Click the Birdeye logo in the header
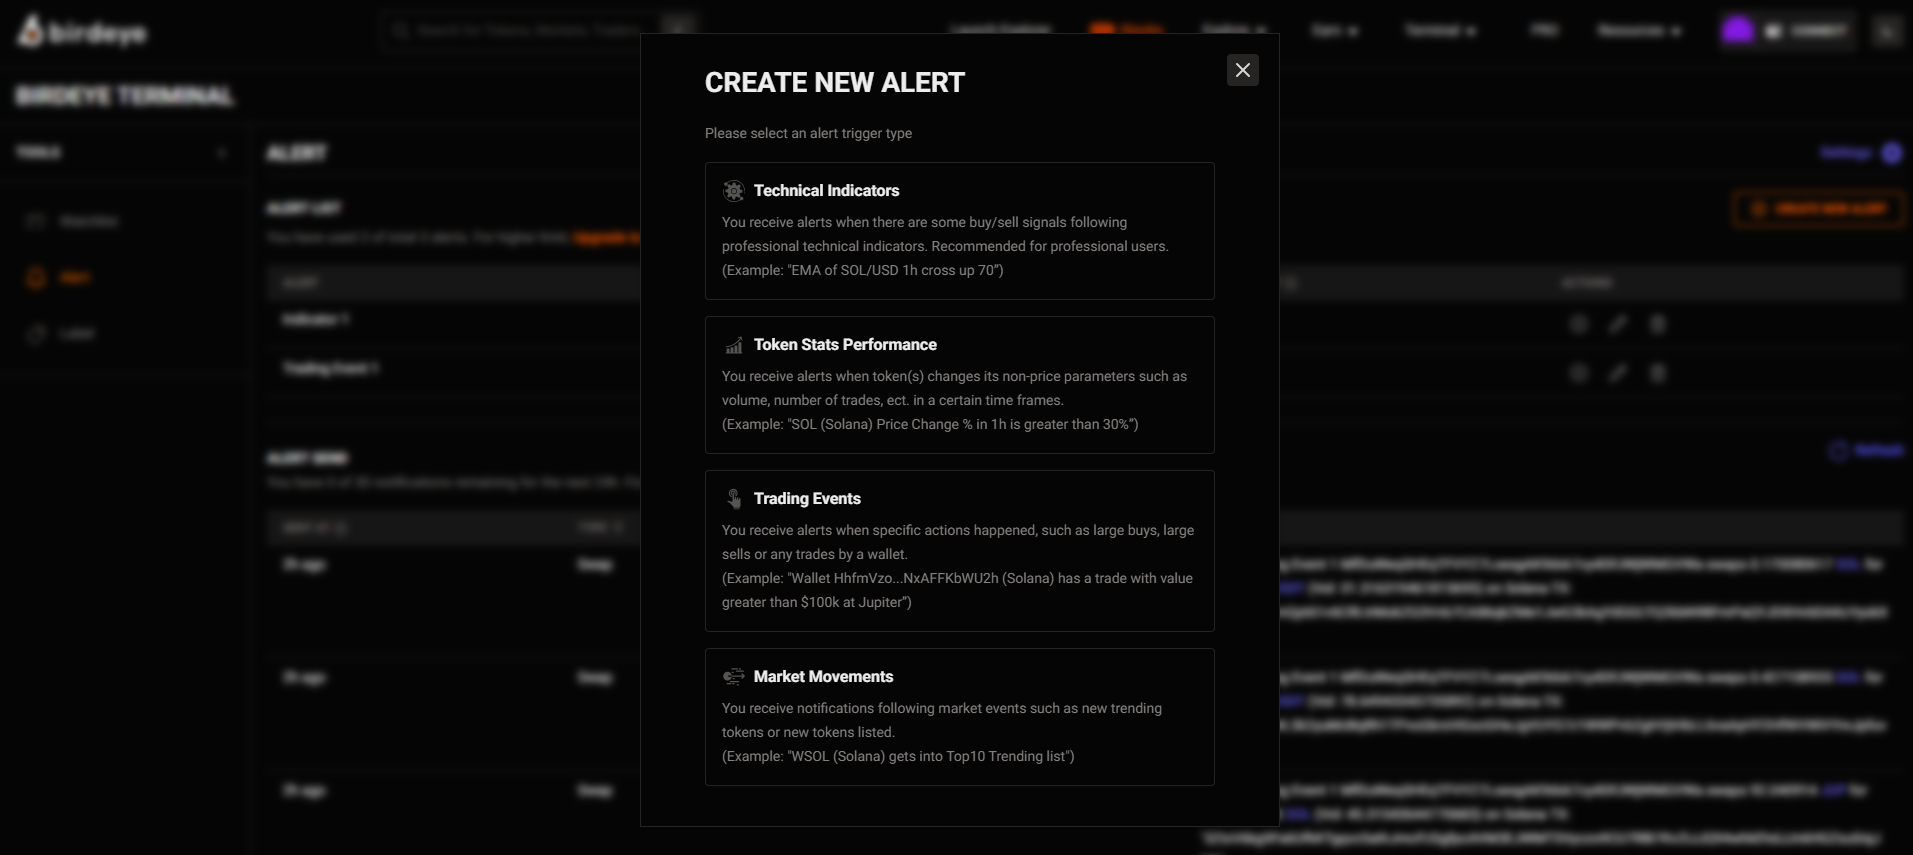The height and width of the screenshot is (855, 1913). click(82, 31)
